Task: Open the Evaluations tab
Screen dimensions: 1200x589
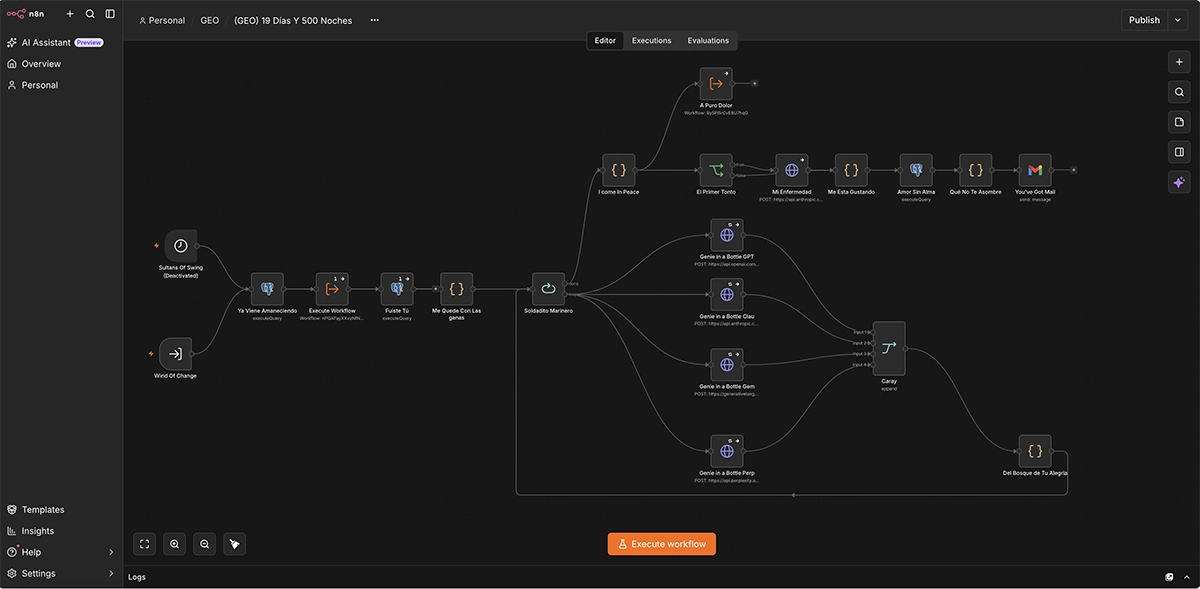Action: pos(708,41)
